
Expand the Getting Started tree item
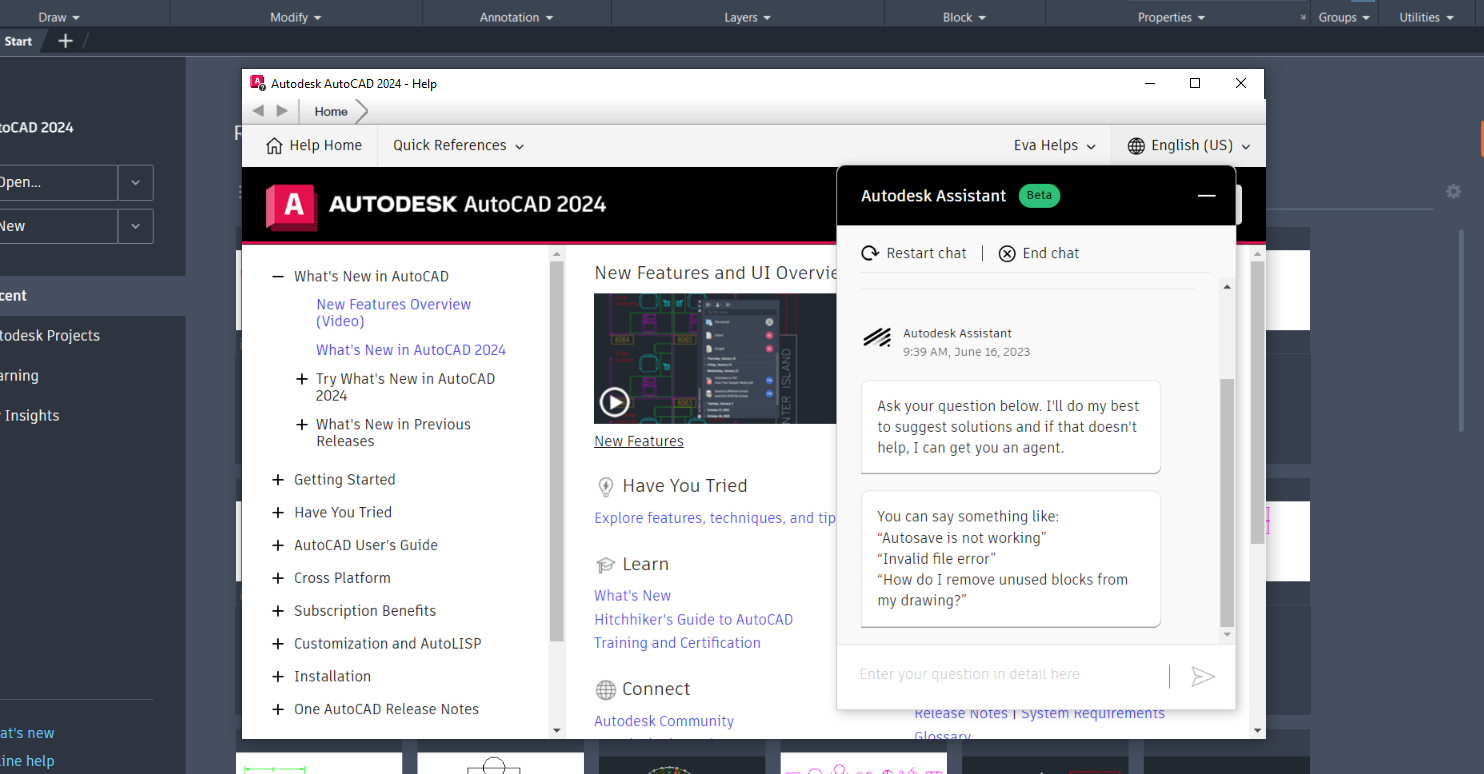(278, 480)
